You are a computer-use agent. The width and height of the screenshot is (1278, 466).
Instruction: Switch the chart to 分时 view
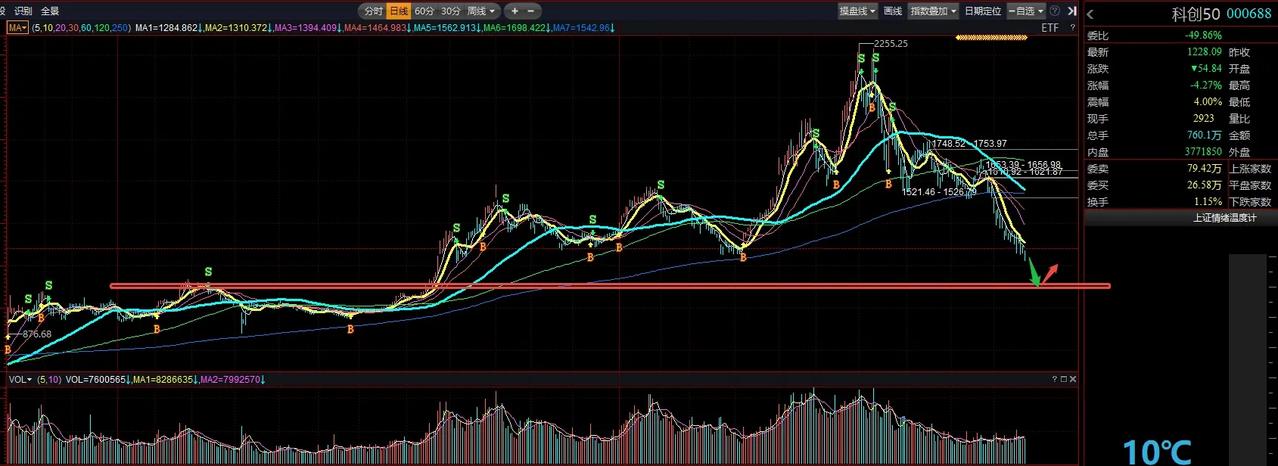pyautogui.click(x=373, y=11)
